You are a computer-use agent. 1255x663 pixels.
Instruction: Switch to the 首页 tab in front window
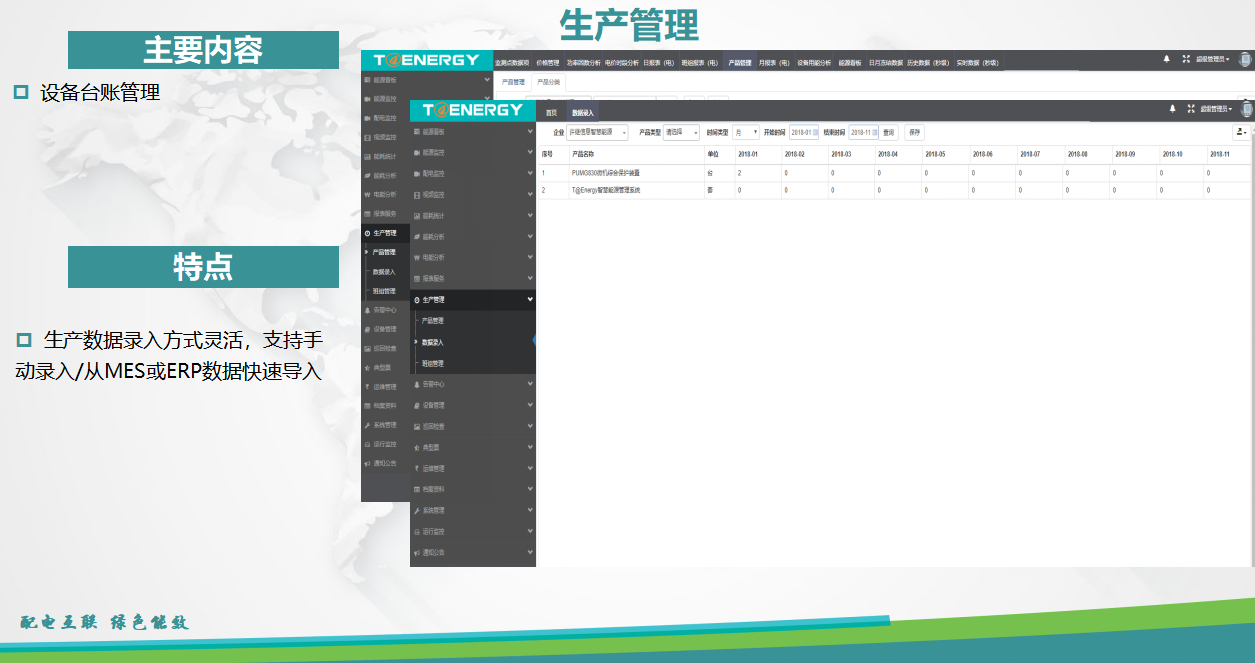click(551, 113)
